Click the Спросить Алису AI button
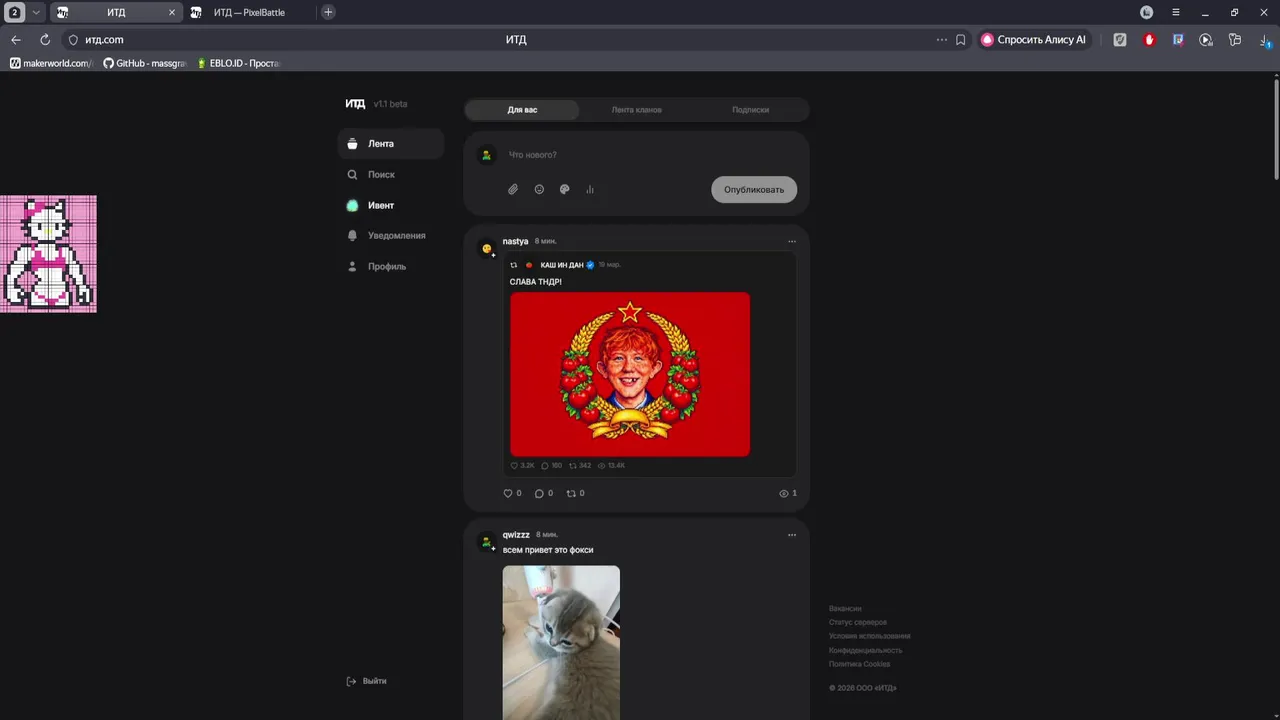Screen dimensions: 1280x720 [1034, 40]
